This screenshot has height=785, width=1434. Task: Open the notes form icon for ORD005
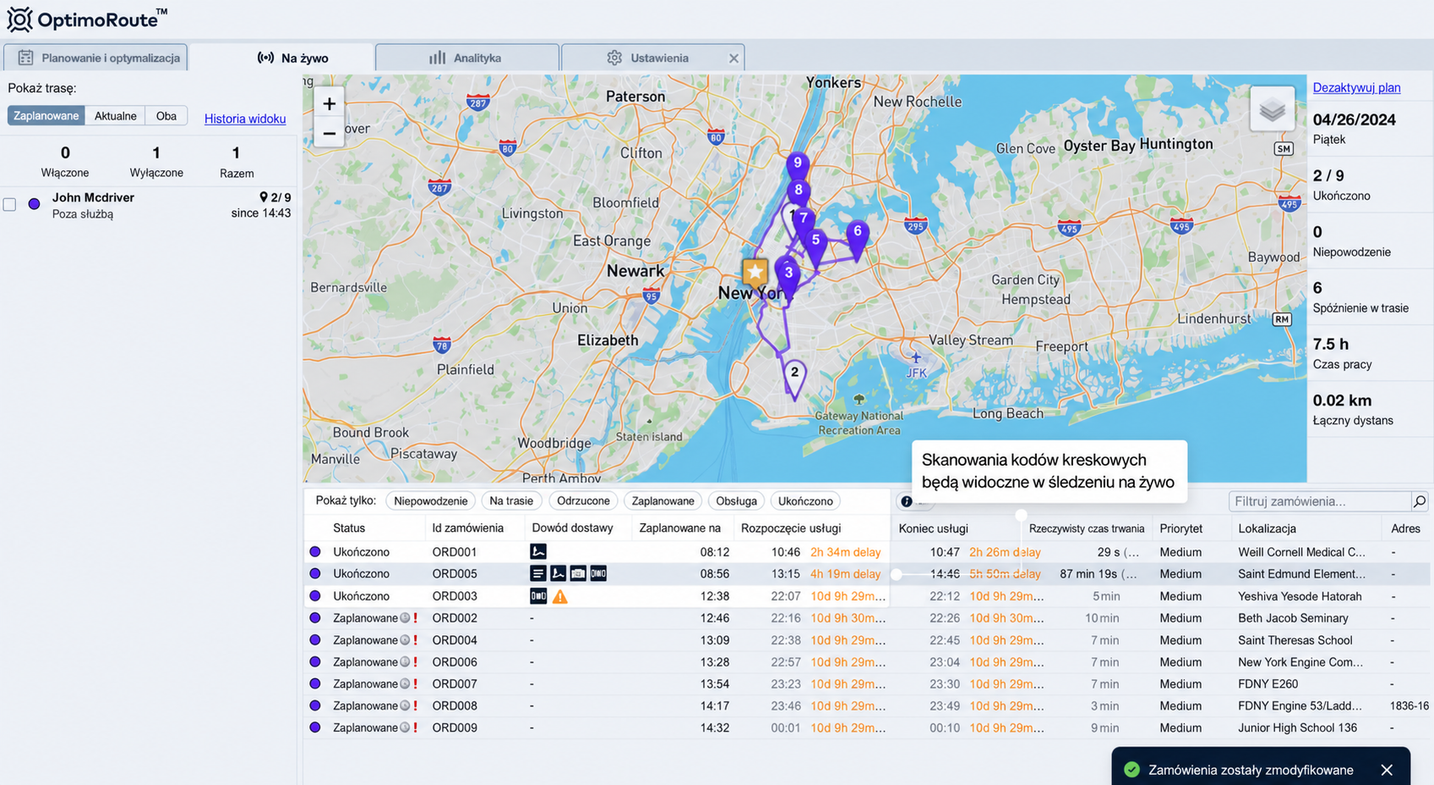(x=538, y=574)
